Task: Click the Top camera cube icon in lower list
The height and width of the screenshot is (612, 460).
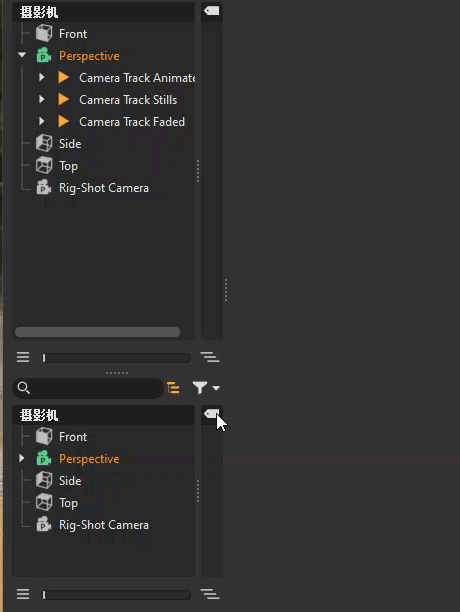Action: click(44, 502)
